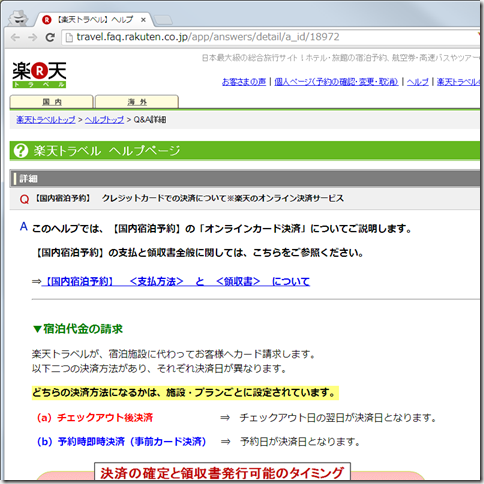Click the yellow highlighted どちらの決済方法になるかは sentence
Screen dimensions: 484x484
(185, 393)
